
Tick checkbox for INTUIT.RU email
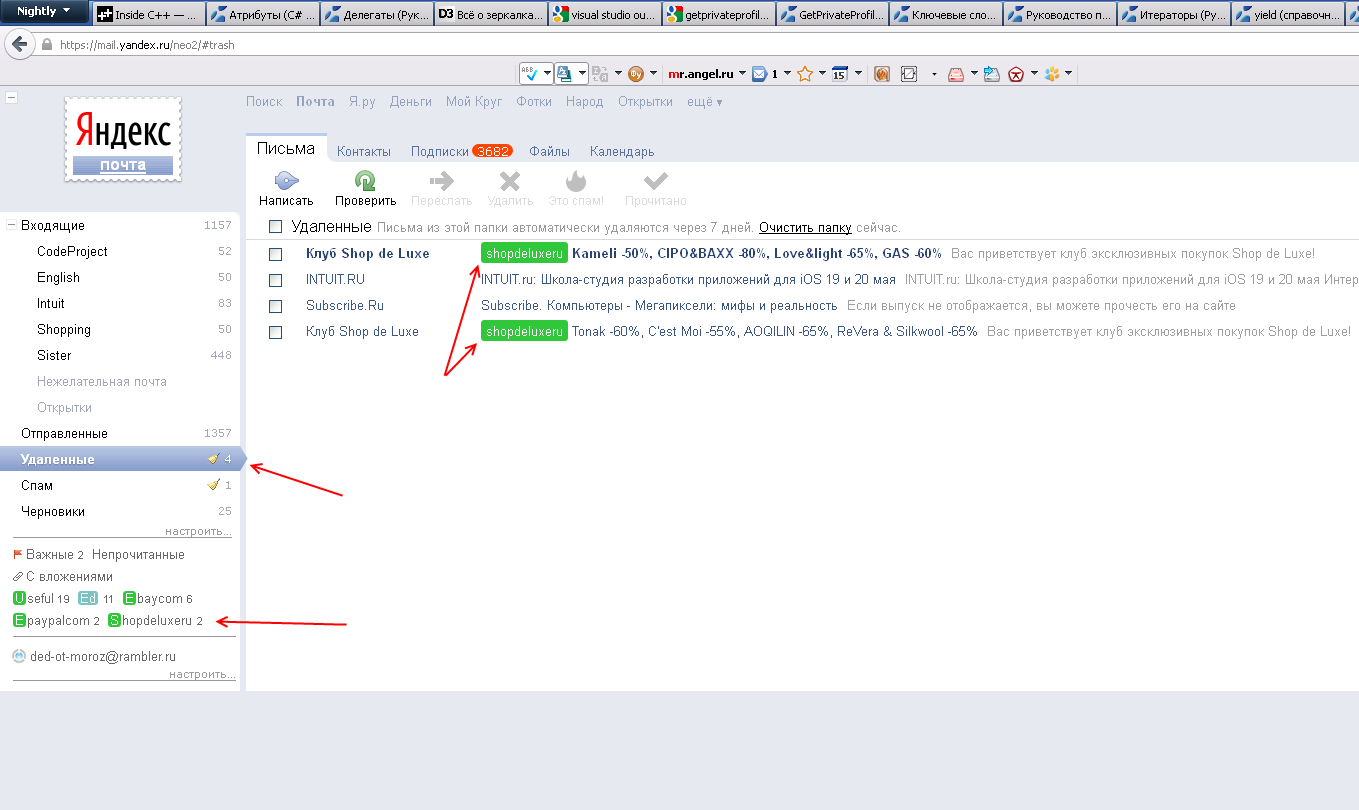276,280
